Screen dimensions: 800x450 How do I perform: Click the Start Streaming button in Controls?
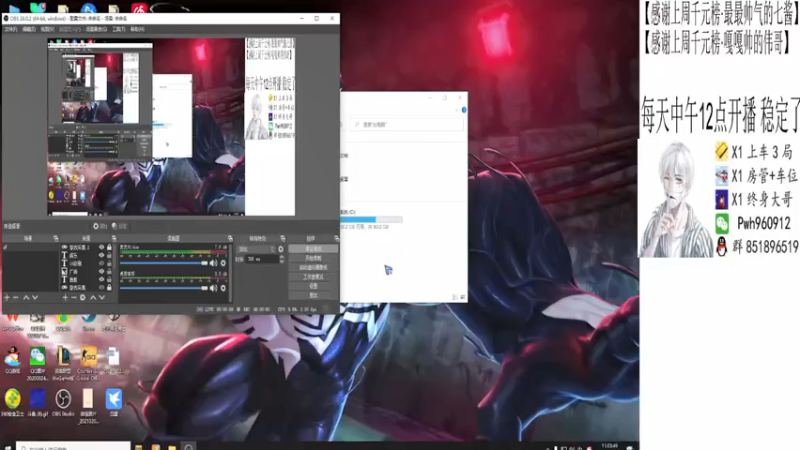coord(313,248)
